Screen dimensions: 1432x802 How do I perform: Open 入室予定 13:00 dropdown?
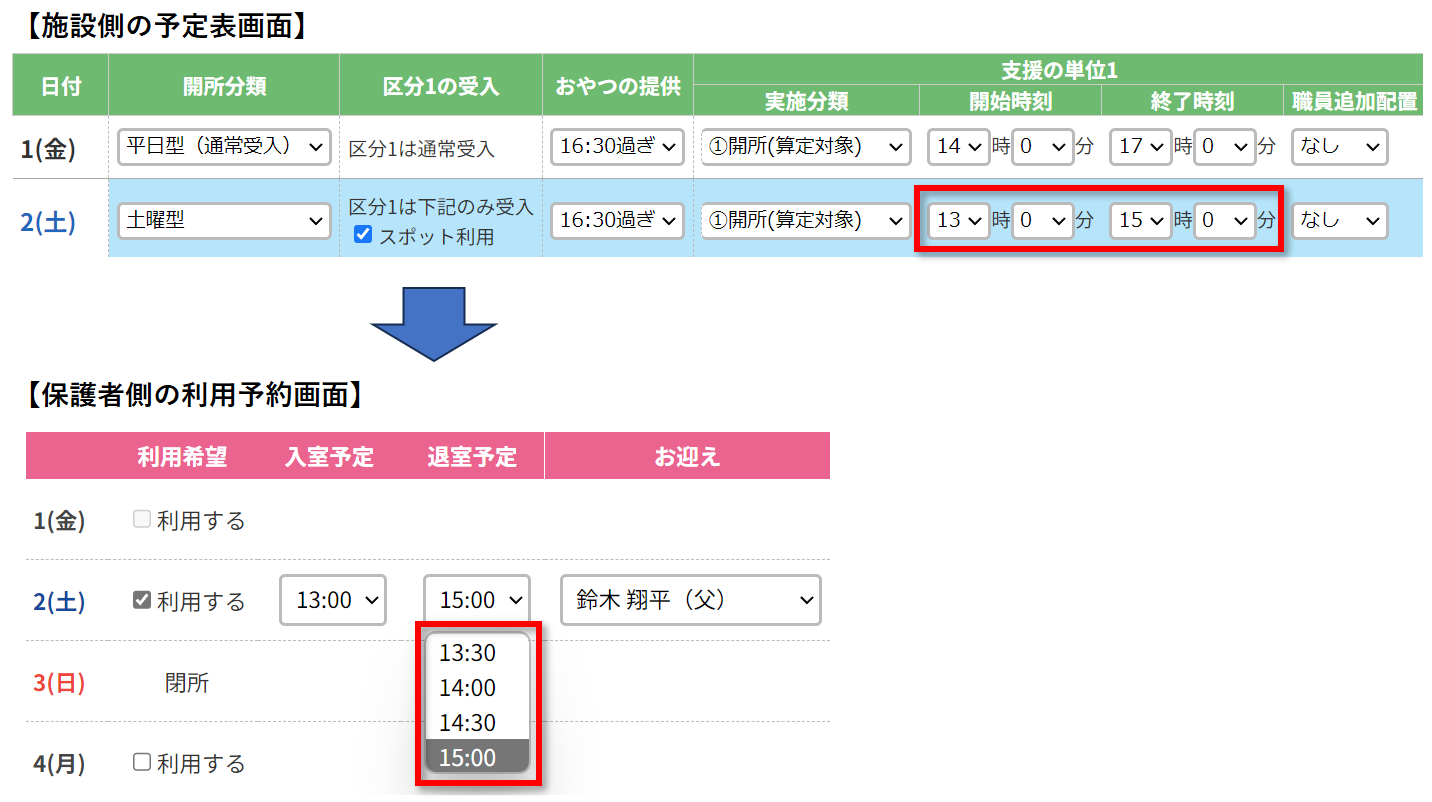click(x=333, y=601)
